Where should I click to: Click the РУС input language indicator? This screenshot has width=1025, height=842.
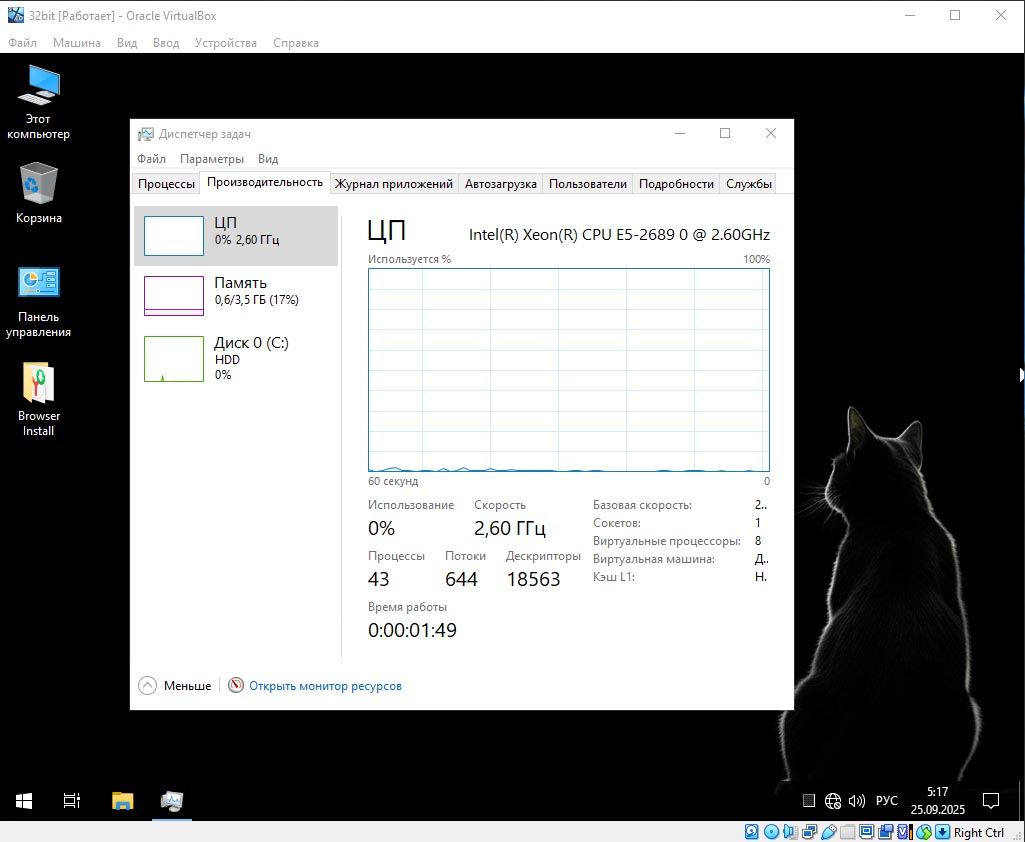[886, 800]
